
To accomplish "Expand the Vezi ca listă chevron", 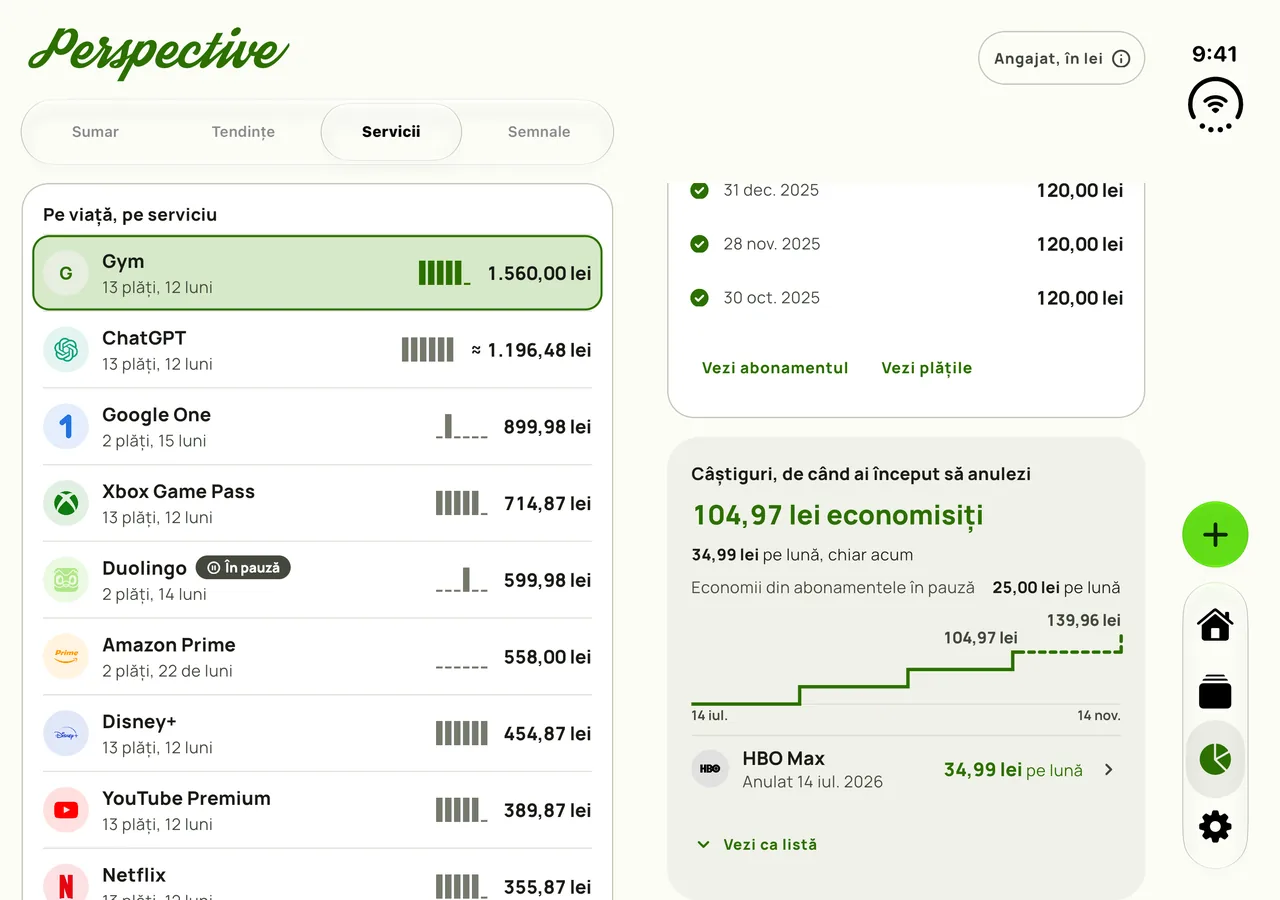I will click(703, 845).
